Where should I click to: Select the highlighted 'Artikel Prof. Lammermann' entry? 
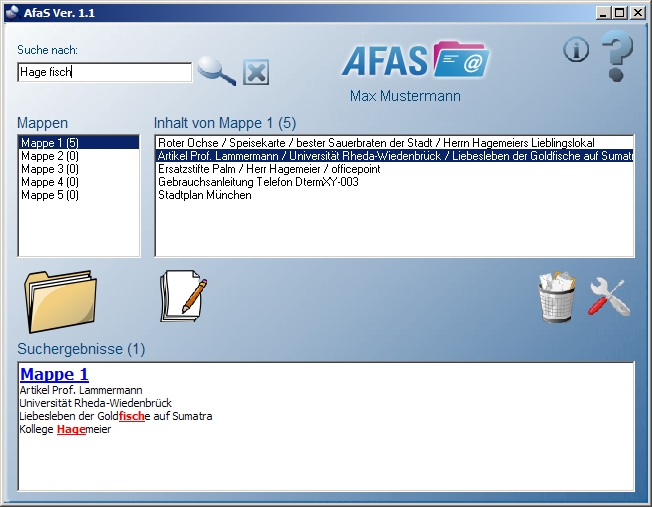(x=395, y=156)
